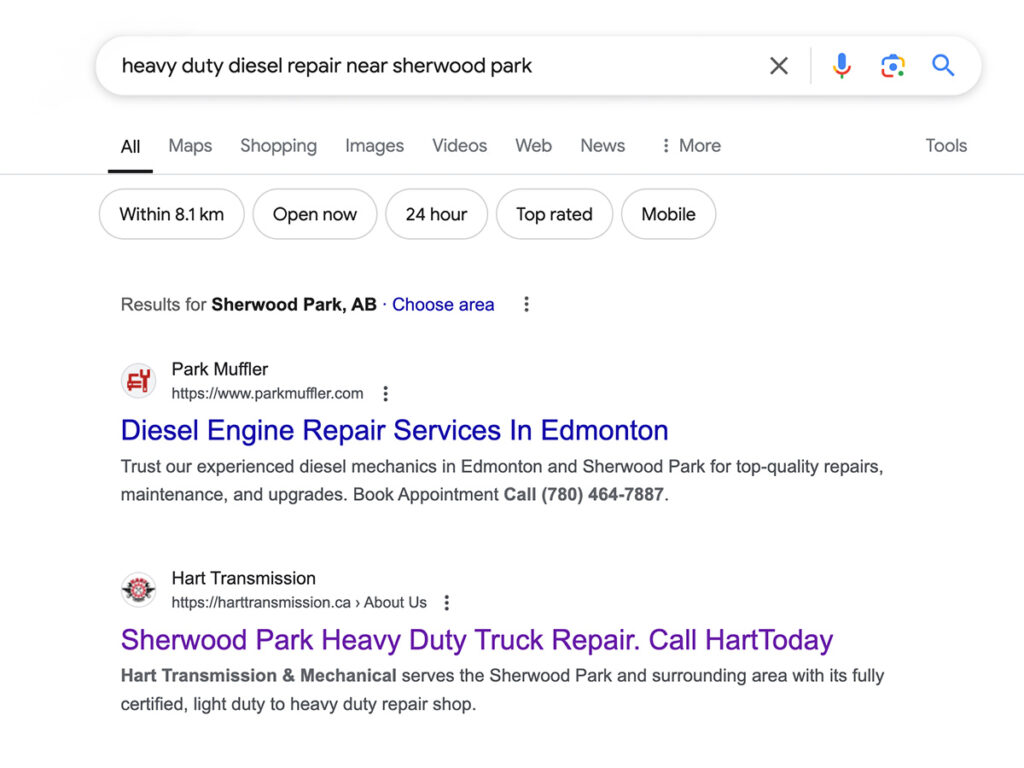Click inside the search input field
This screenshot has width=1024, height=768.
click(x=400, y=65)
